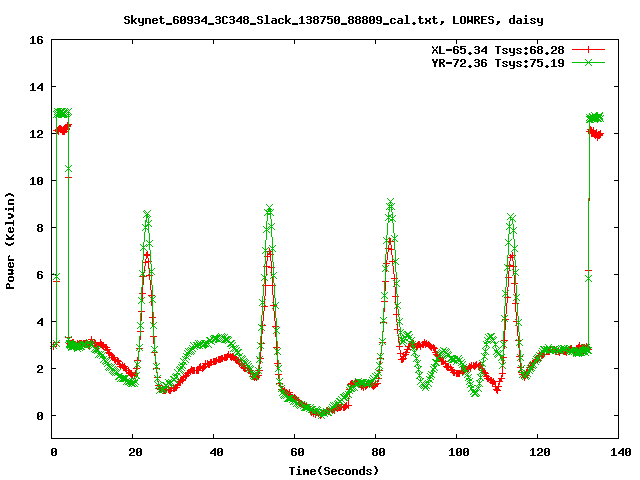Click the red line sample in the legend
The image size is (640, 480).
click(588, 50)
